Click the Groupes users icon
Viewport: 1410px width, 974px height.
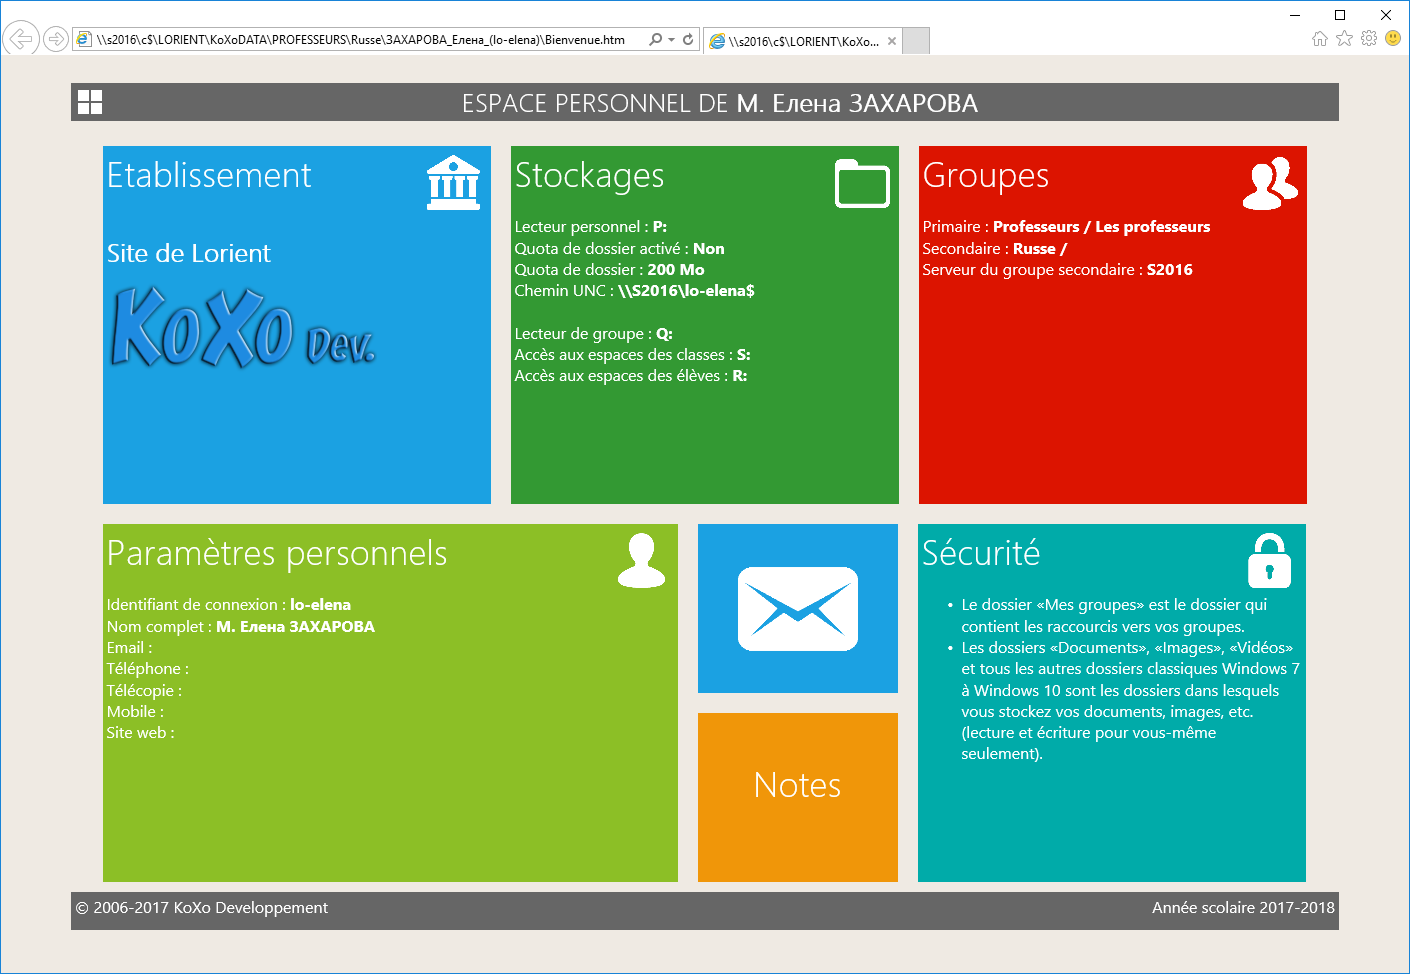(x=1269, y=183)
